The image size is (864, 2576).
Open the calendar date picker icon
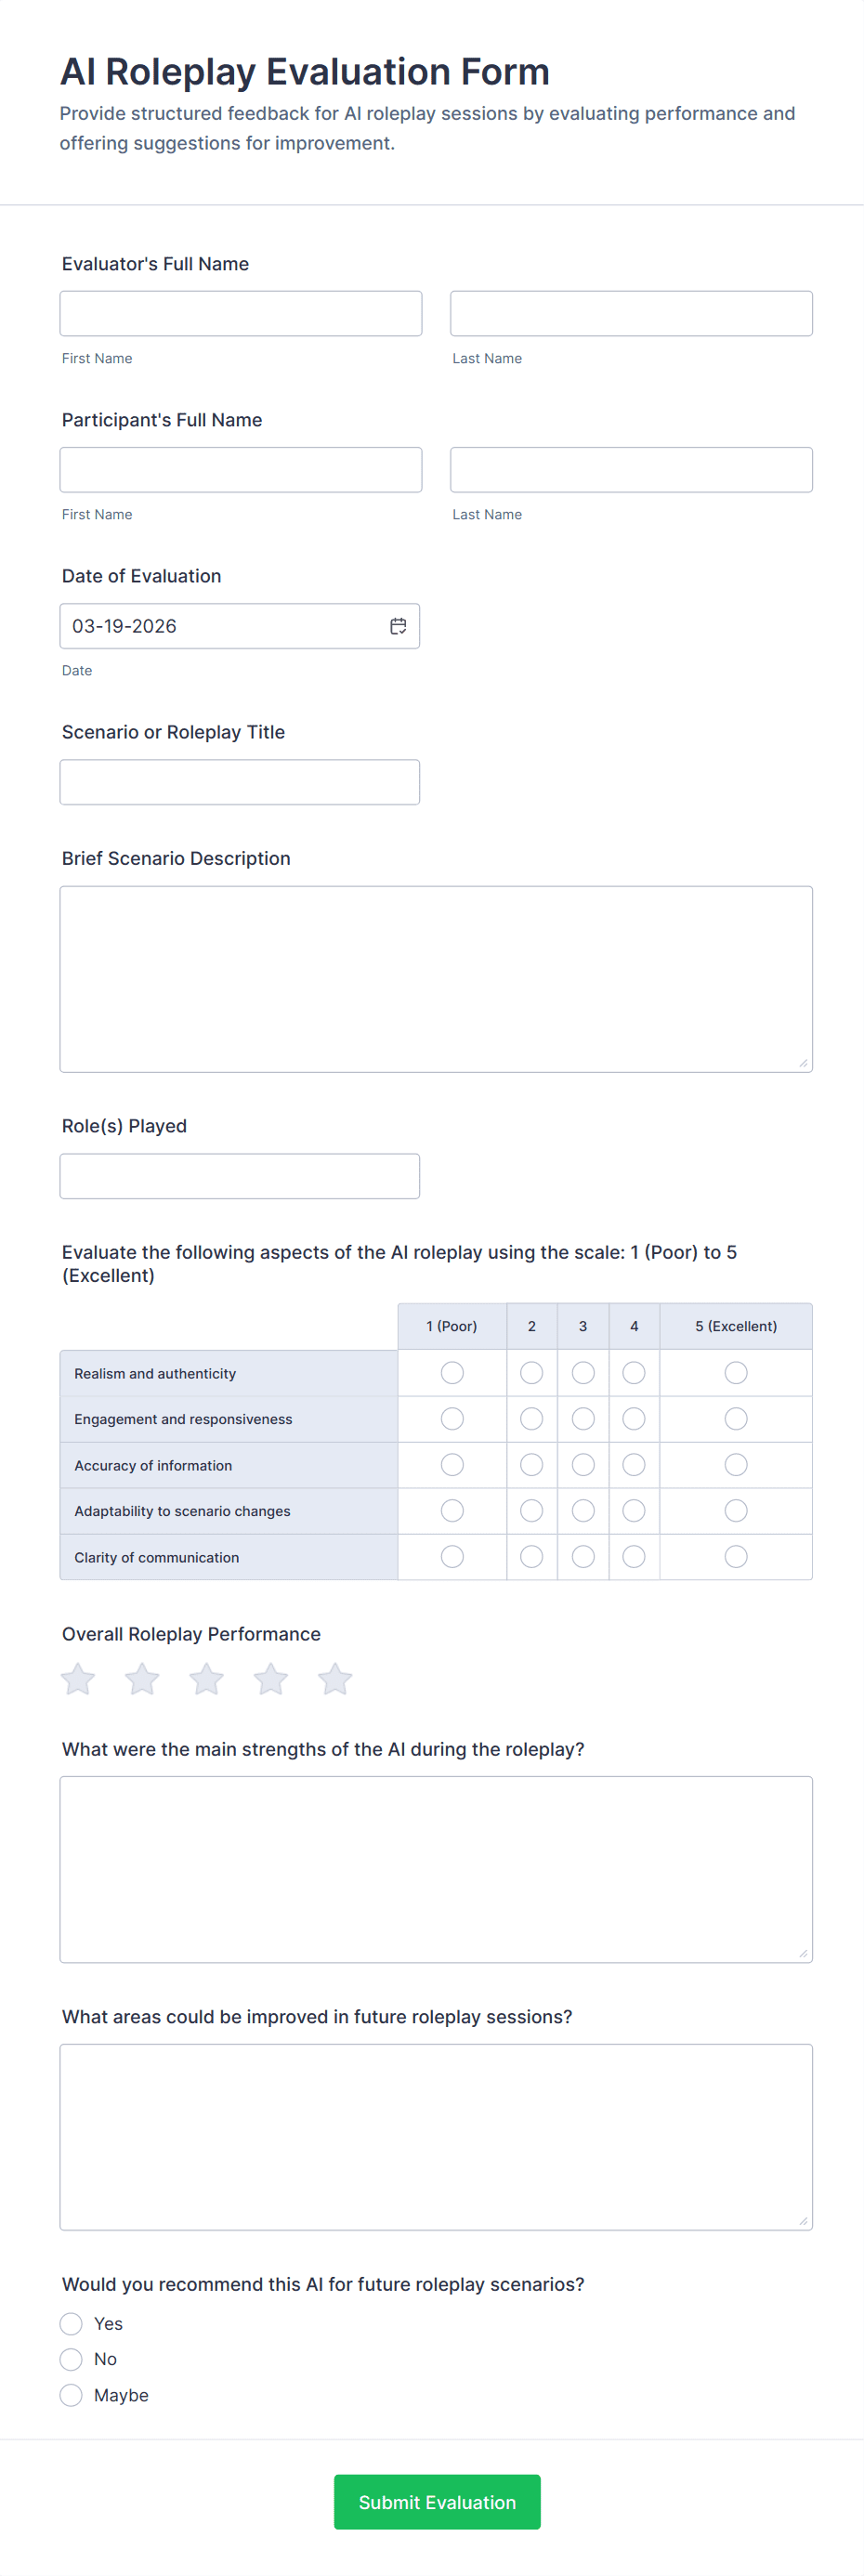point(397,625)
